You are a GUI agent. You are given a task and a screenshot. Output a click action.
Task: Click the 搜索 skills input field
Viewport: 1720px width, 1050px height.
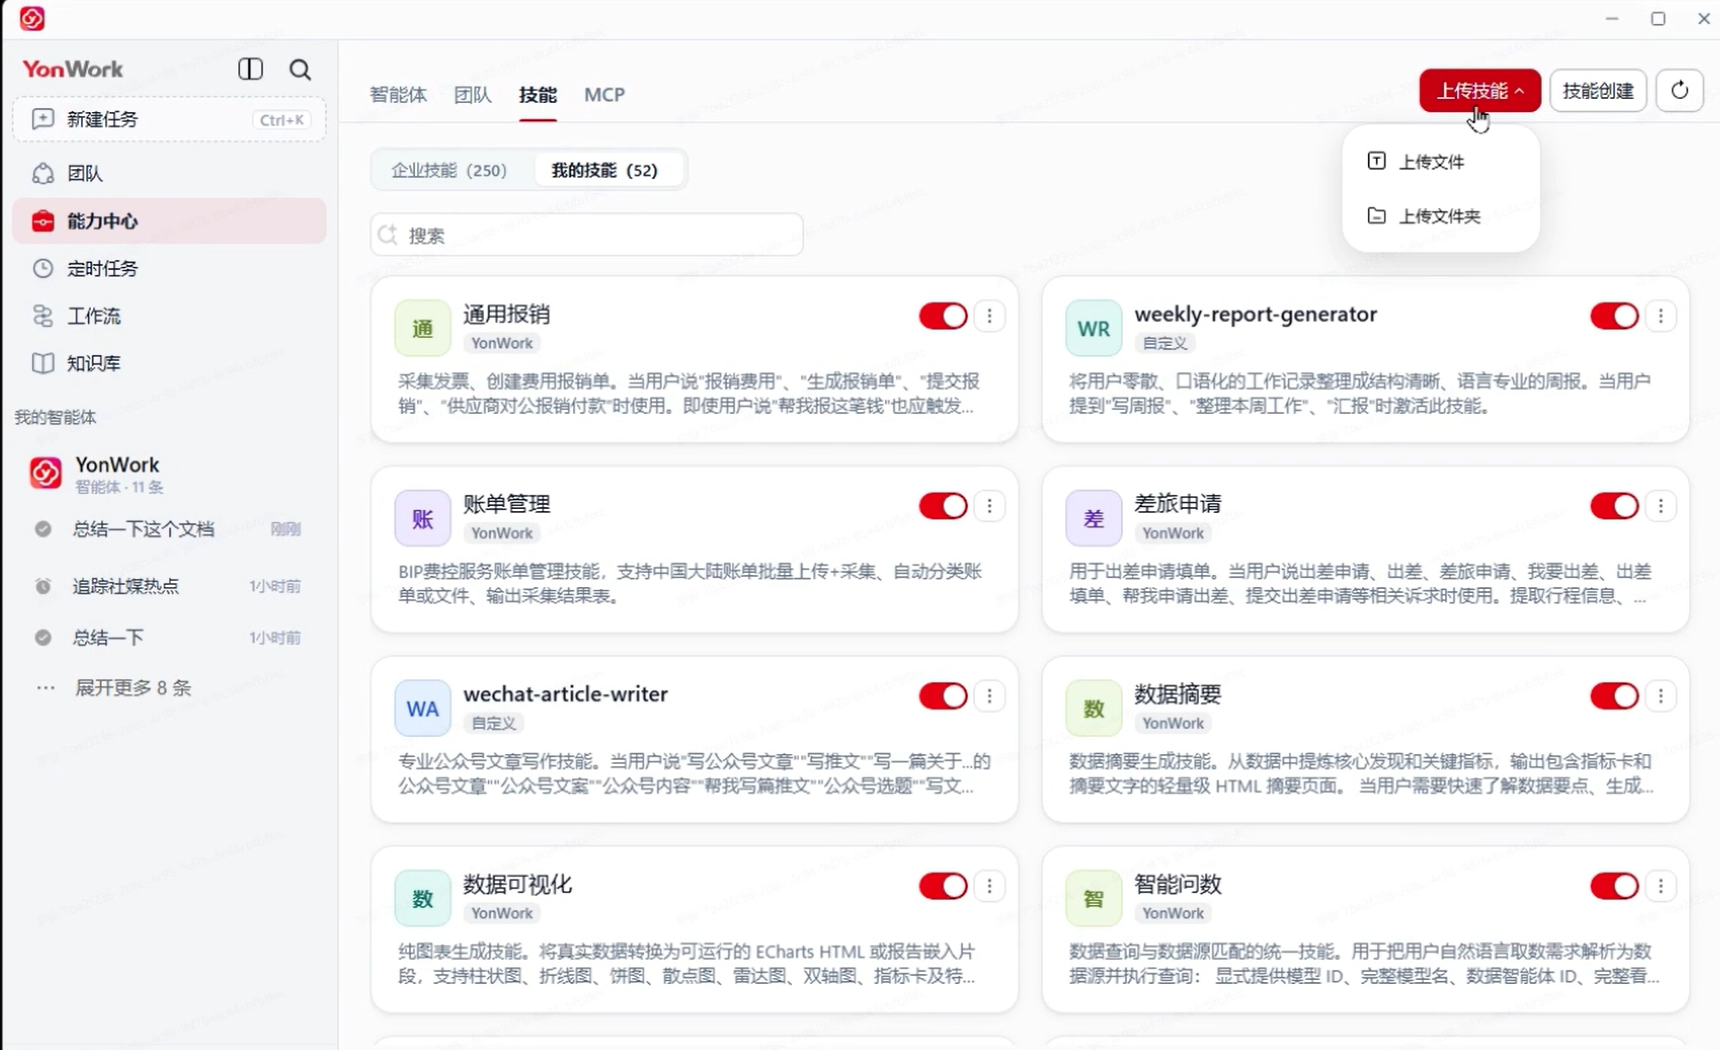point(587,235)
